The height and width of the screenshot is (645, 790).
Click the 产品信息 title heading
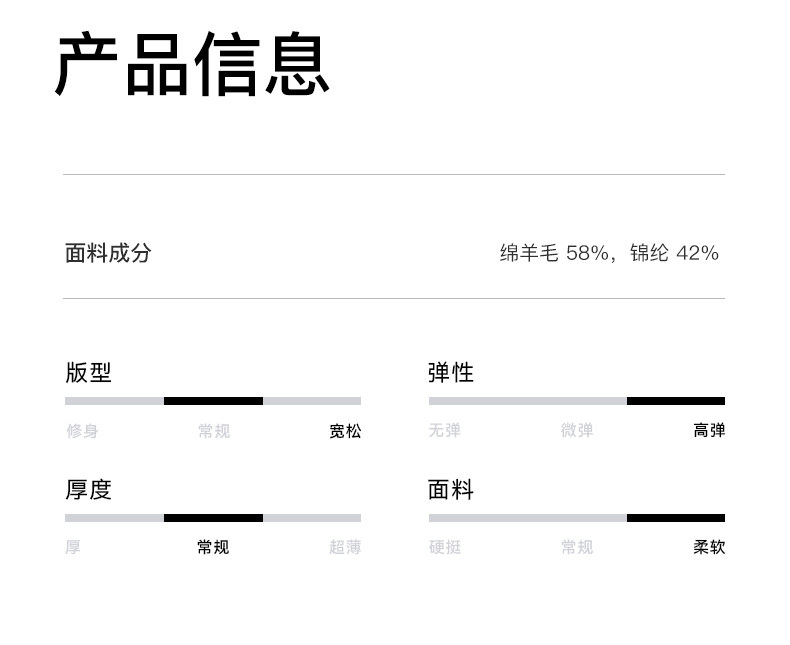pos(192,66)
